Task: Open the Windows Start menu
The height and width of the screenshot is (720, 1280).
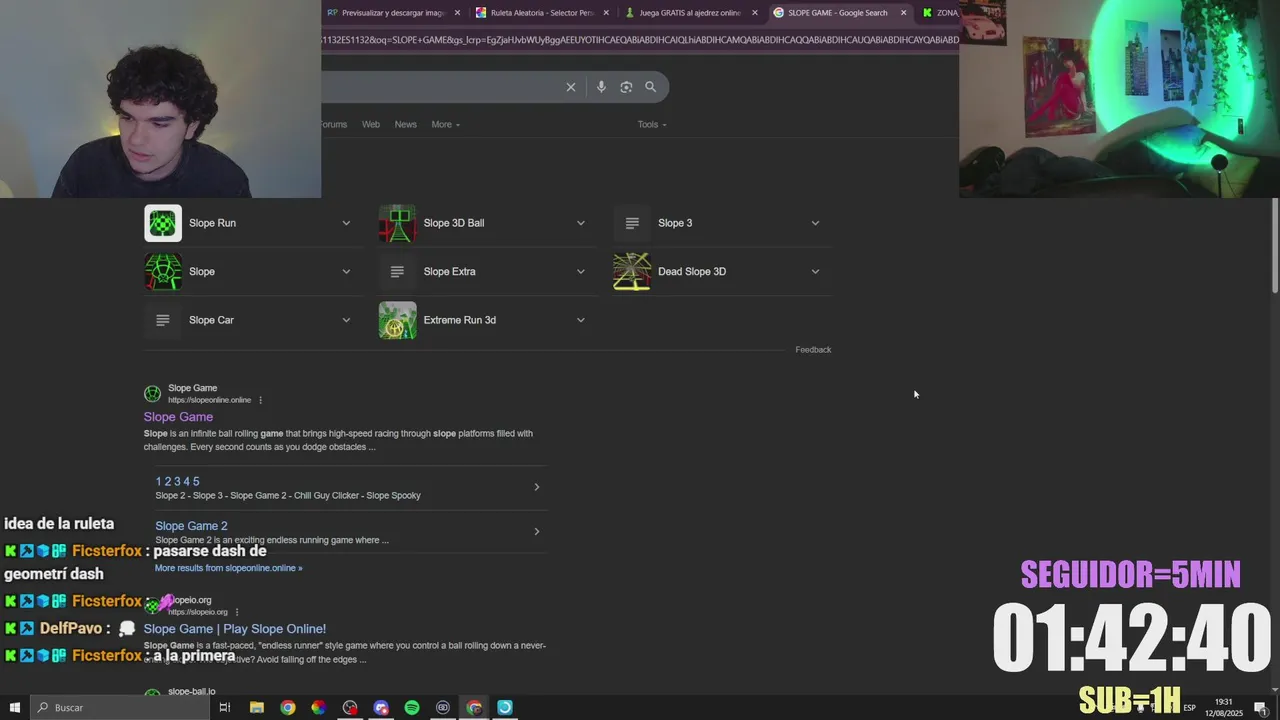Action: [x=14, y=708]
